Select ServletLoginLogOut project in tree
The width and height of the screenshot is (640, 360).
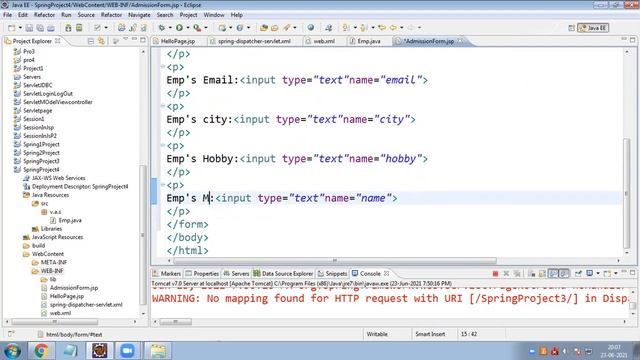click(48, 93)
